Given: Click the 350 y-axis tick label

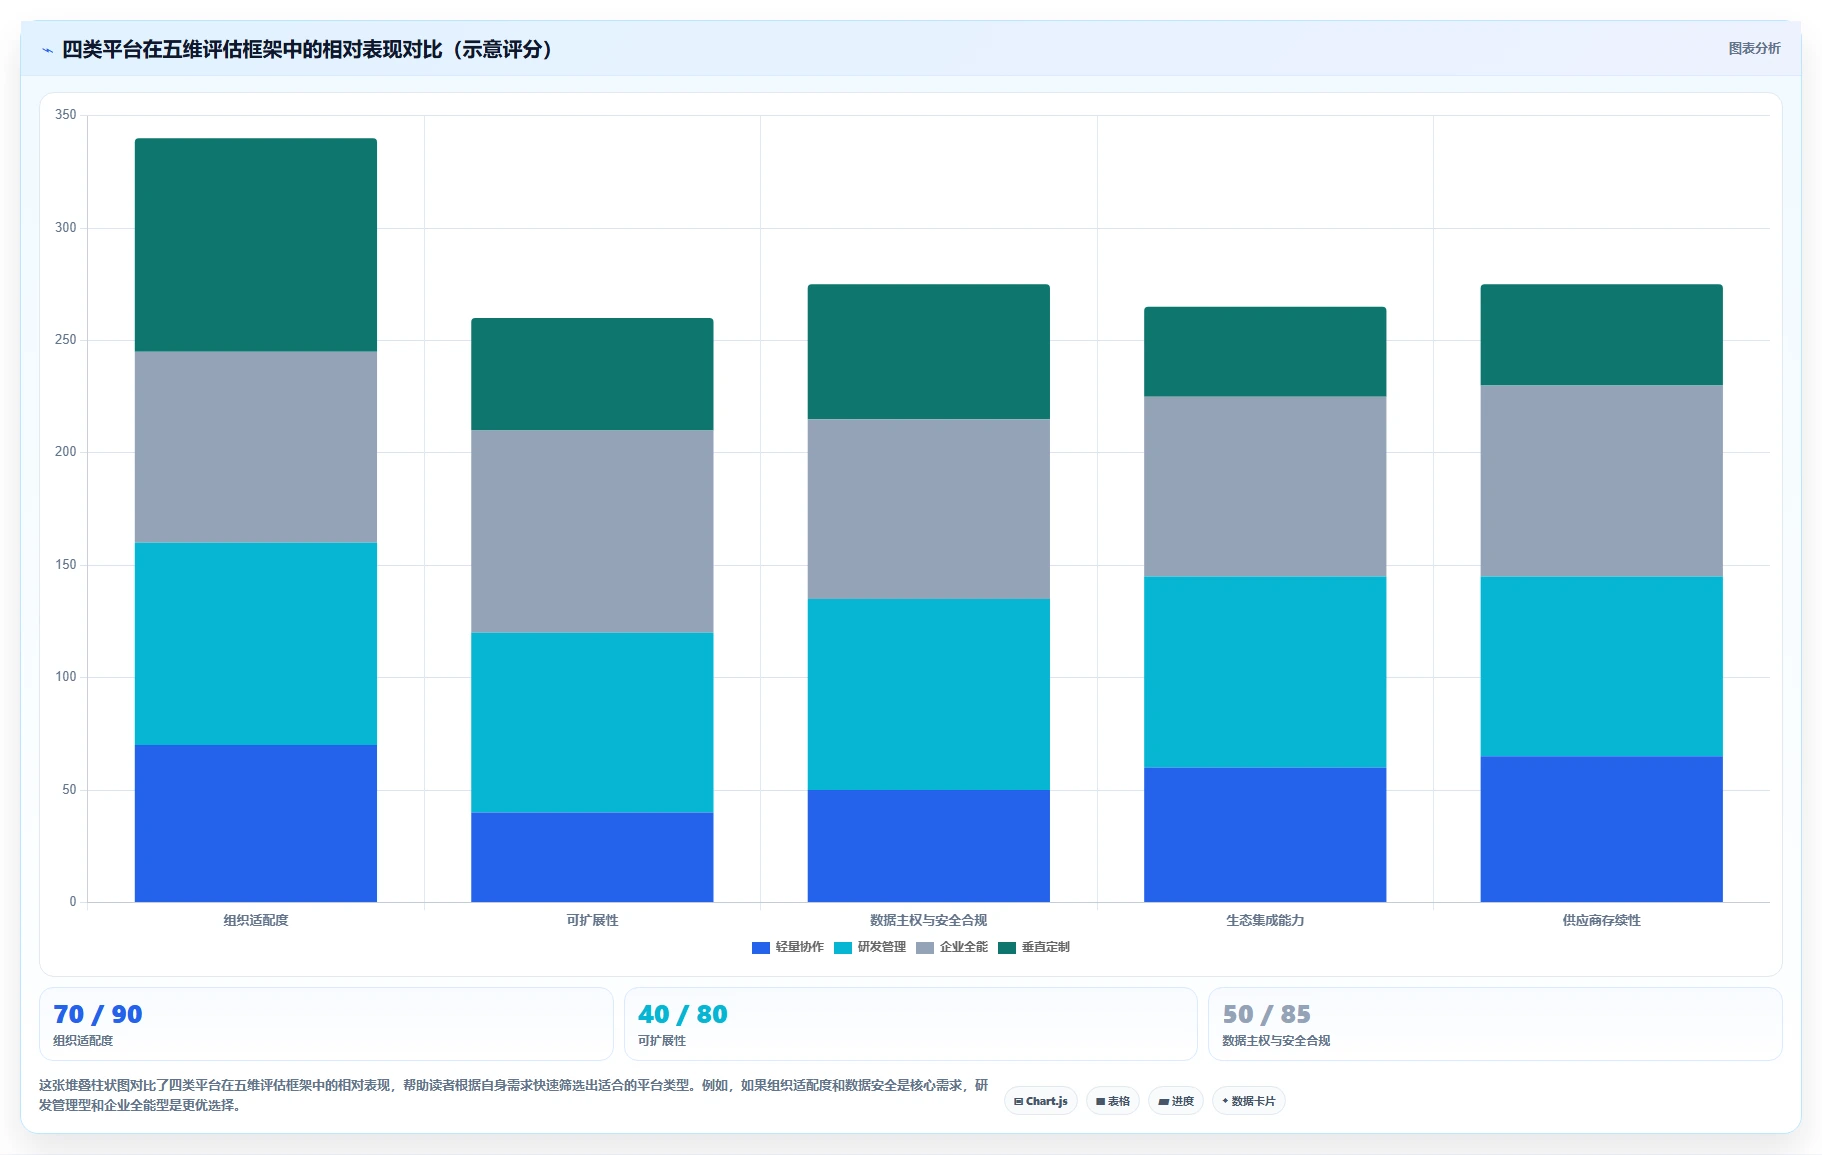Looking at the screenshot, I should pyautogui.click(x=66, y=115).
